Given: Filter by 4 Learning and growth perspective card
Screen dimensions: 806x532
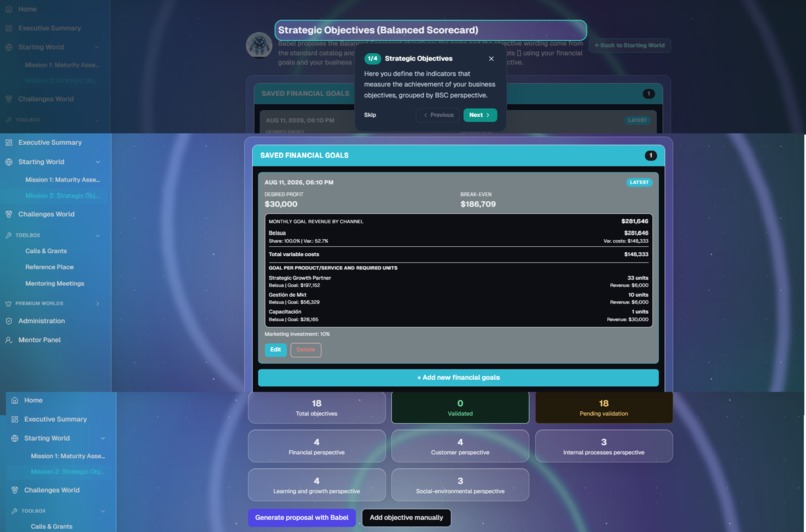Looking at the screenshot, I should coord(317,485).
